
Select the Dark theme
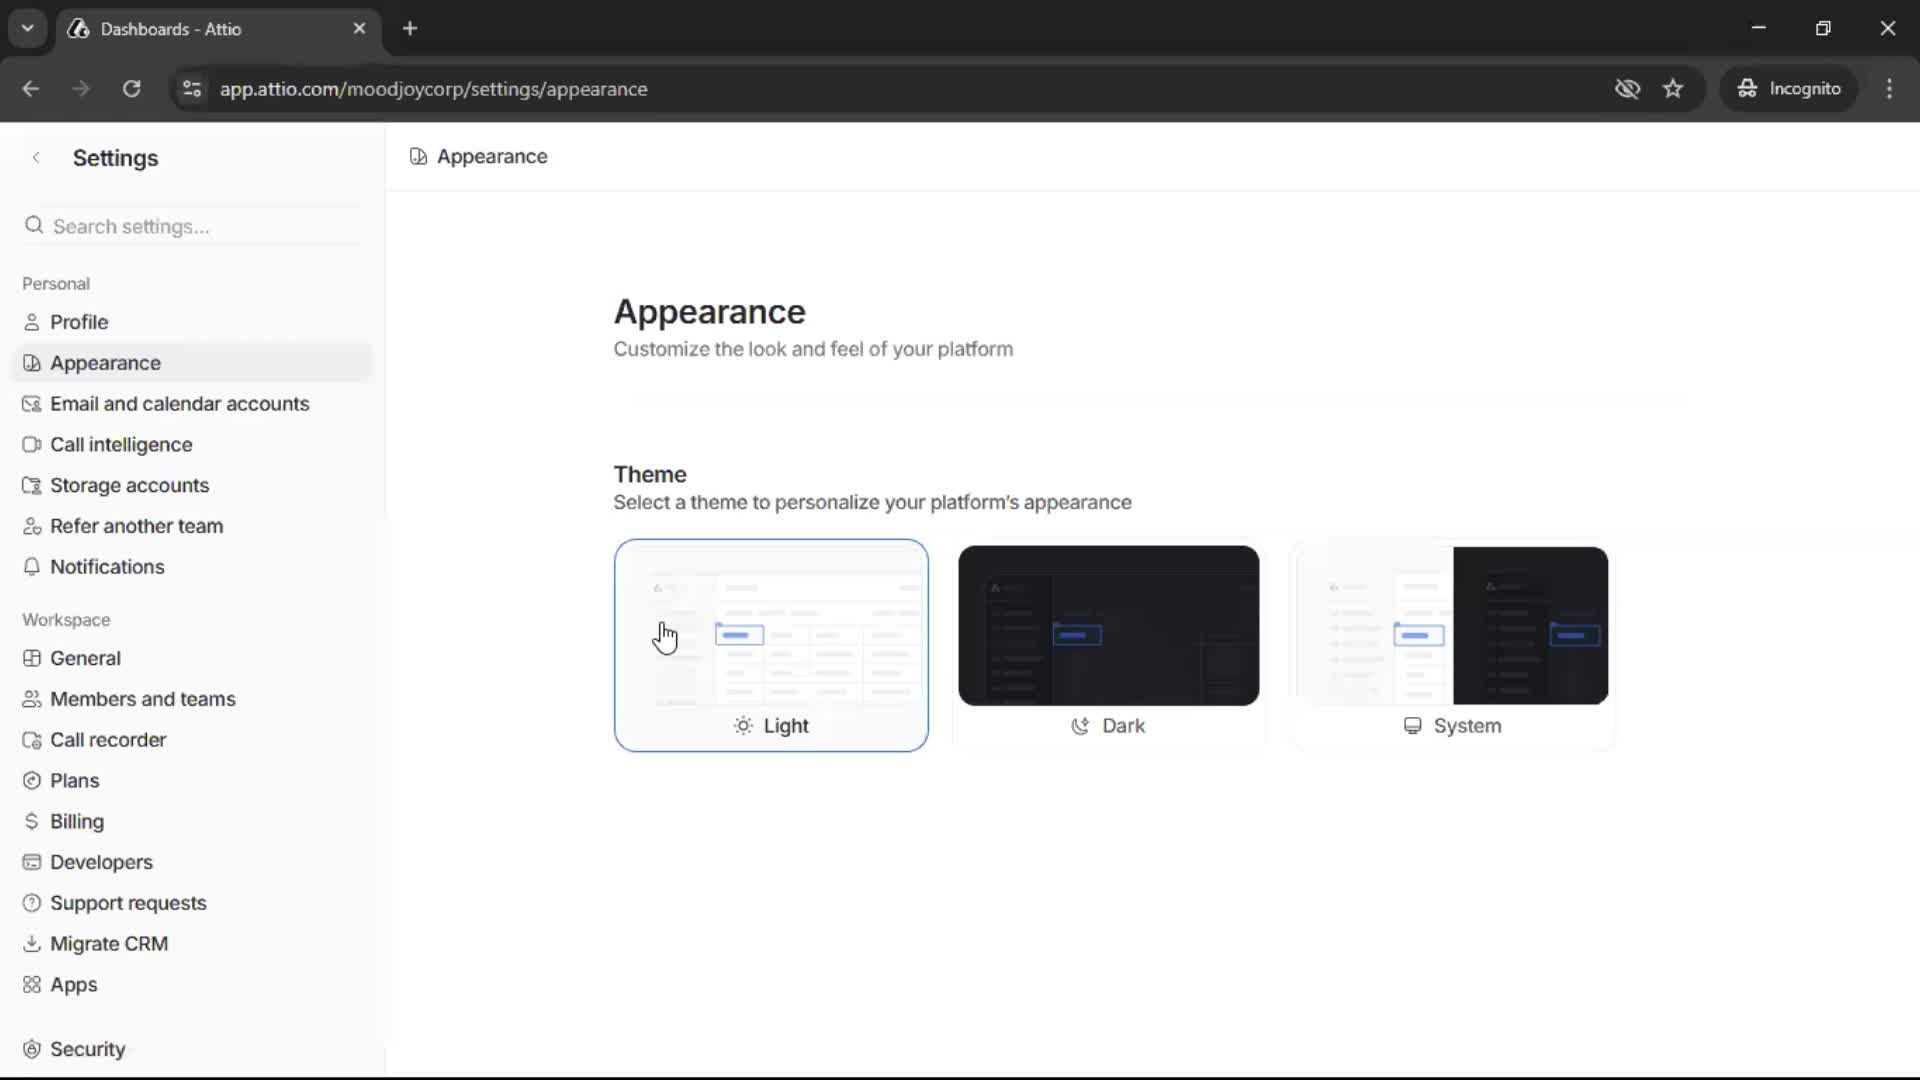click(1109, 645)
